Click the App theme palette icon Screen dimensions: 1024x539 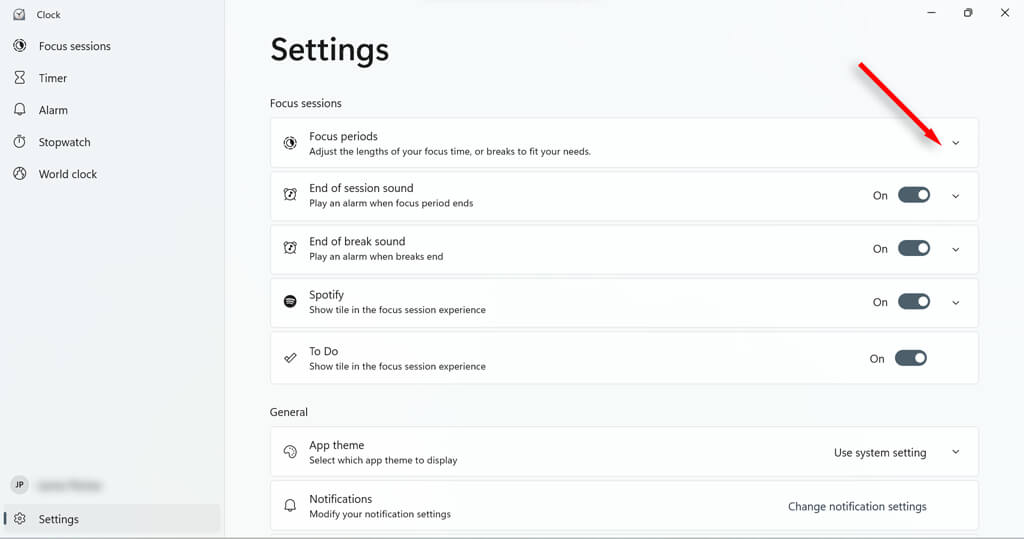[x=290, y=452]
